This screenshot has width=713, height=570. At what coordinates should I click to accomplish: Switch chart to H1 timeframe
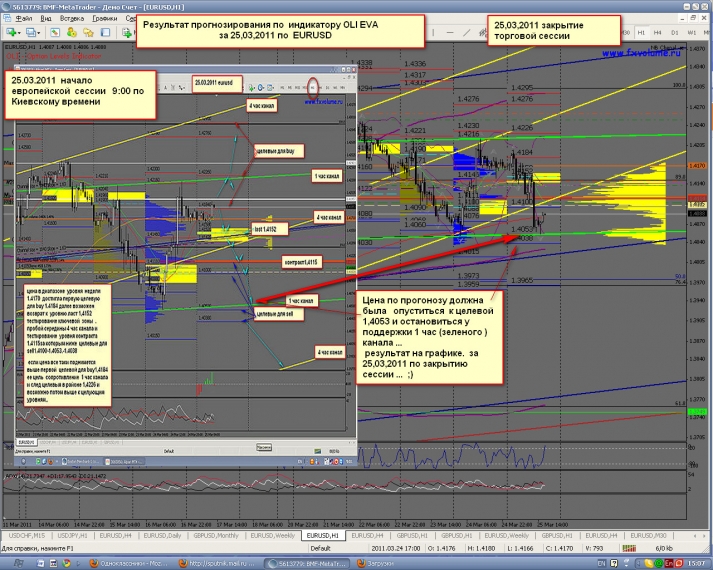641,33
